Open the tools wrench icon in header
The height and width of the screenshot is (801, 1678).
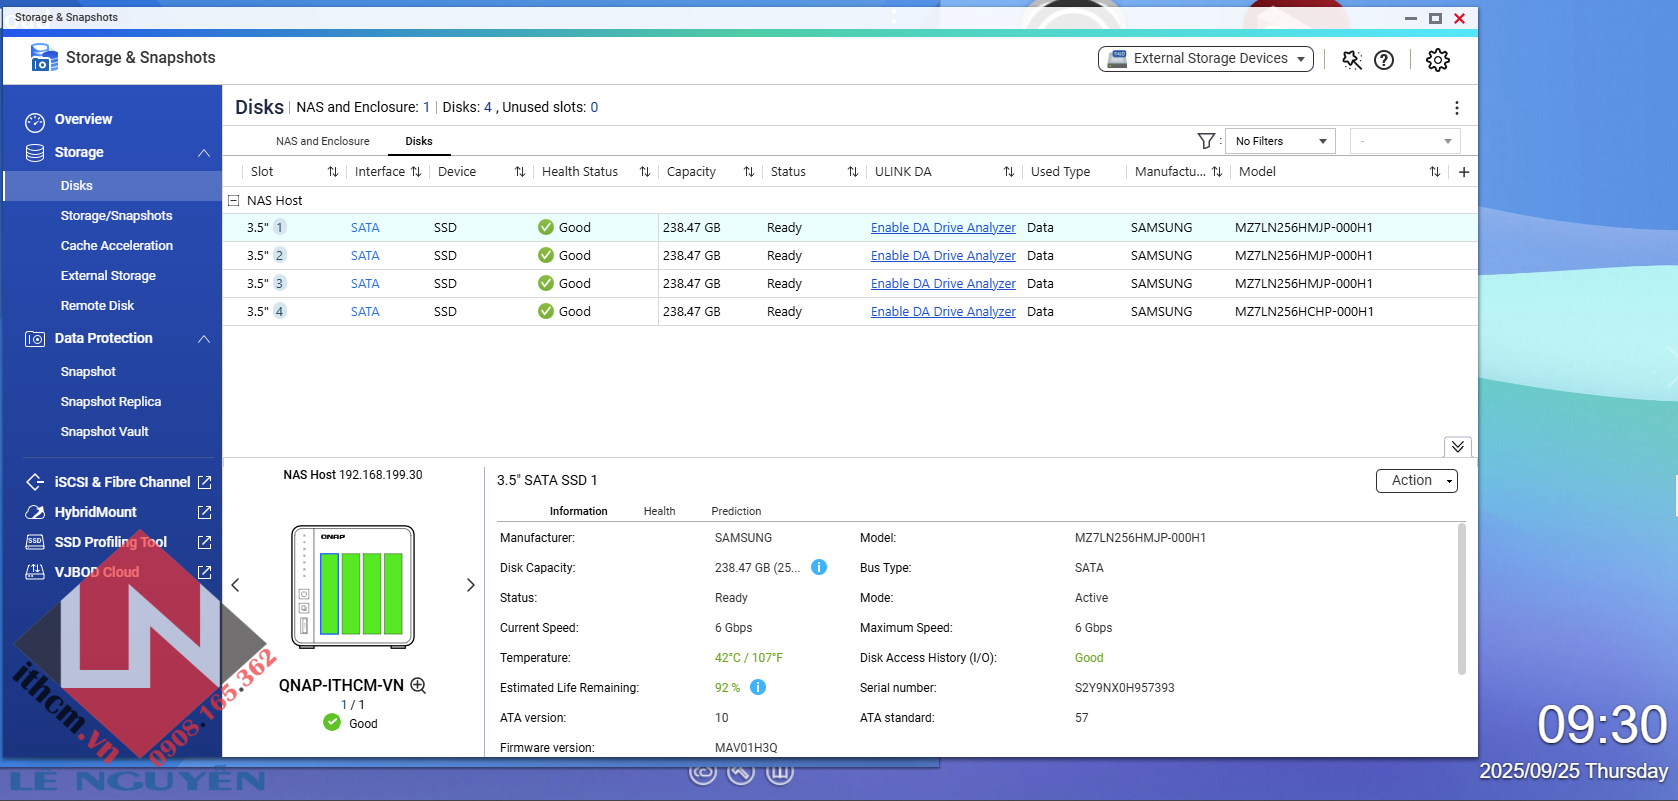(x=1351, y=60)
